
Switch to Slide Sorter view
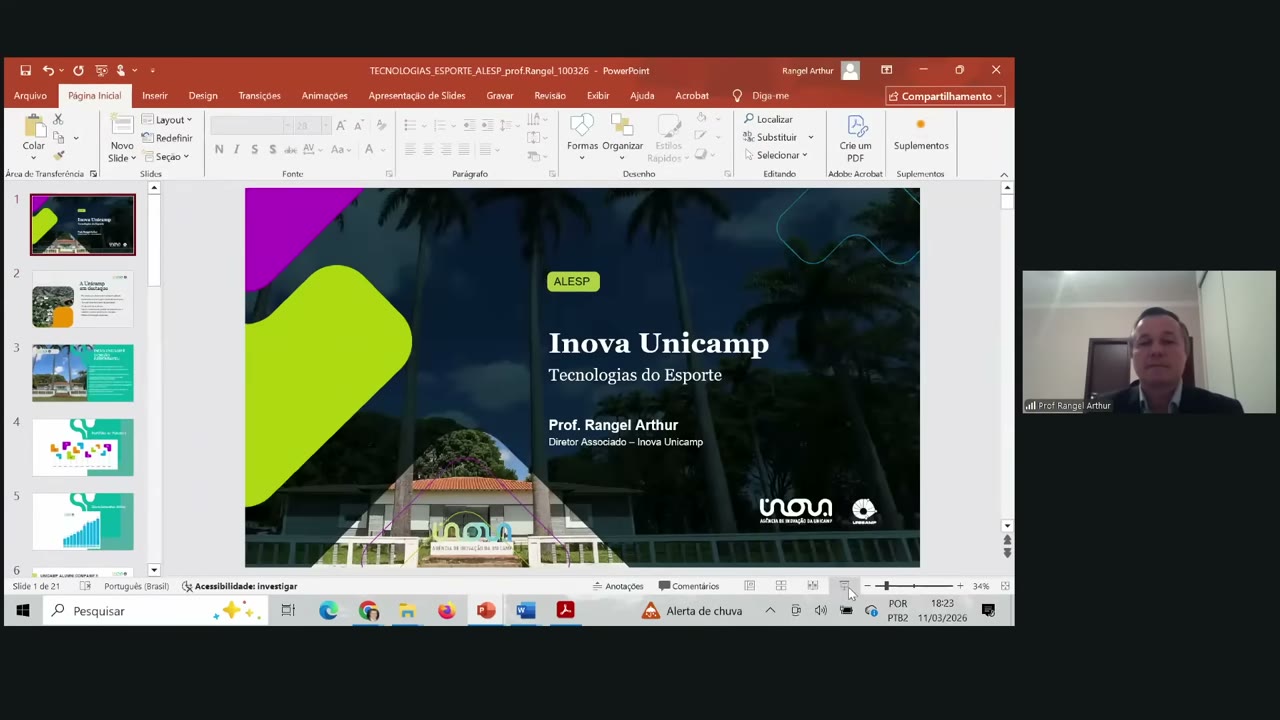pos(781,586)
